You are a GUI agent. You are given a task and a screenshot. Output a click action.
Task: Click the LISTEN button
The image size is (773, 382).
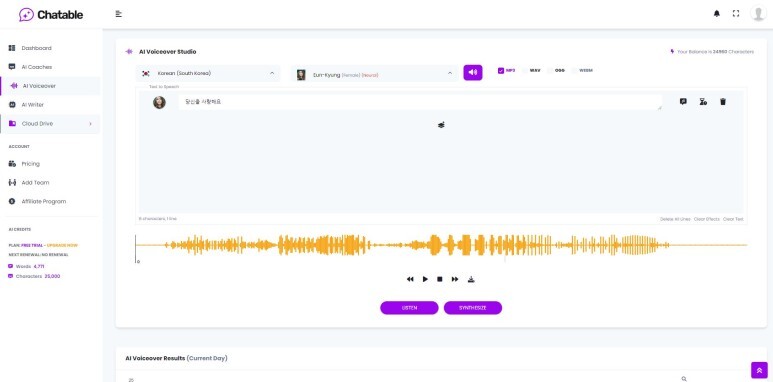409,308
